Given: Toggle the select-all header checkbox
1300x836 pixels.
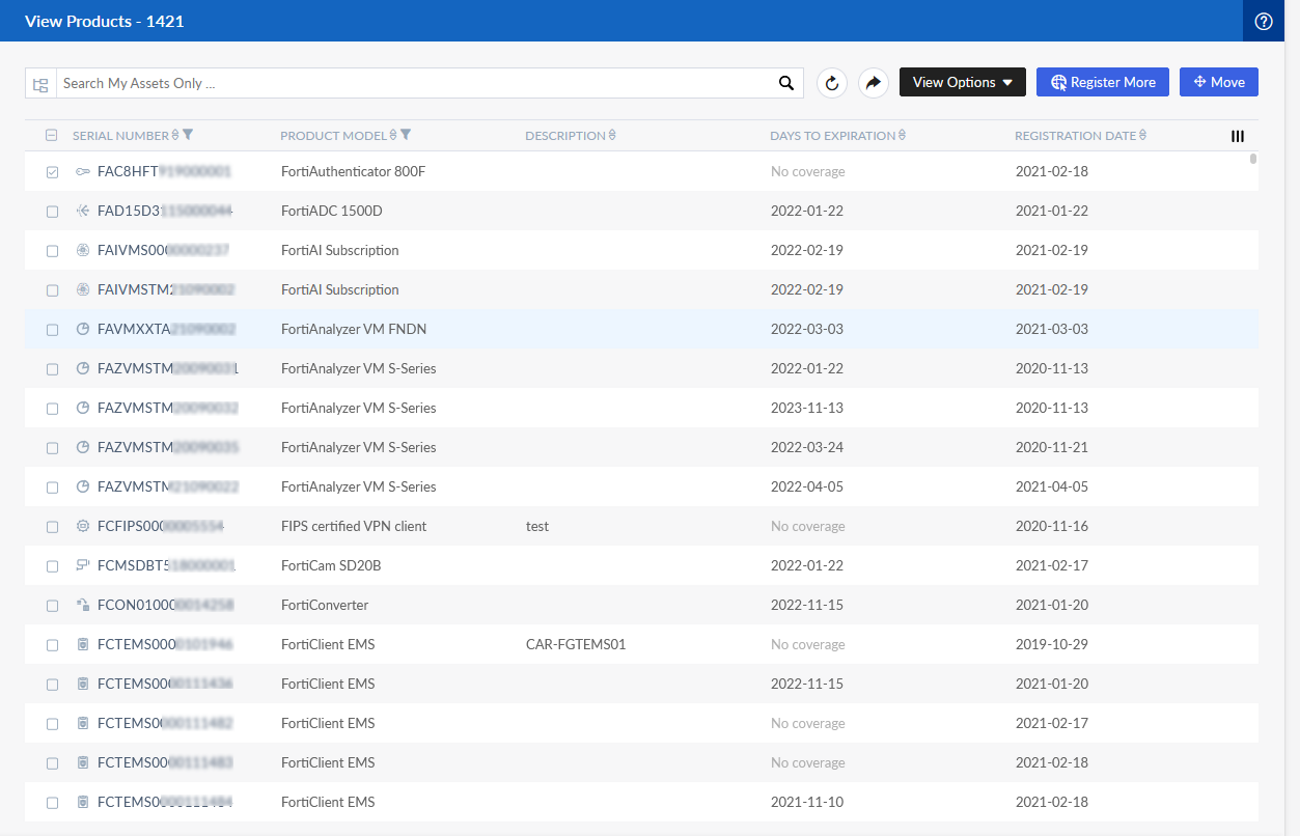Looking at the screenshot, I should click(x=52, y=135).
